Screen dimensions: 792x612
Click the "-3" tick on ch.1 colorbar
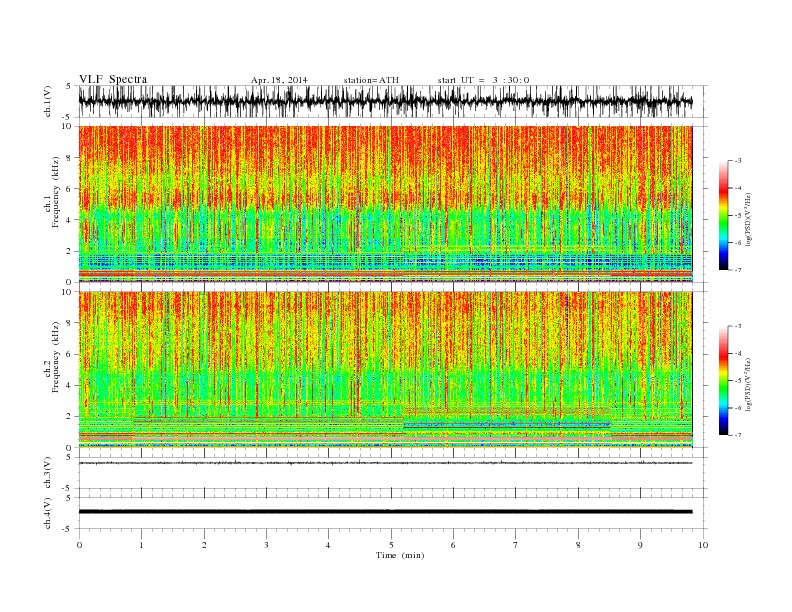737,161
